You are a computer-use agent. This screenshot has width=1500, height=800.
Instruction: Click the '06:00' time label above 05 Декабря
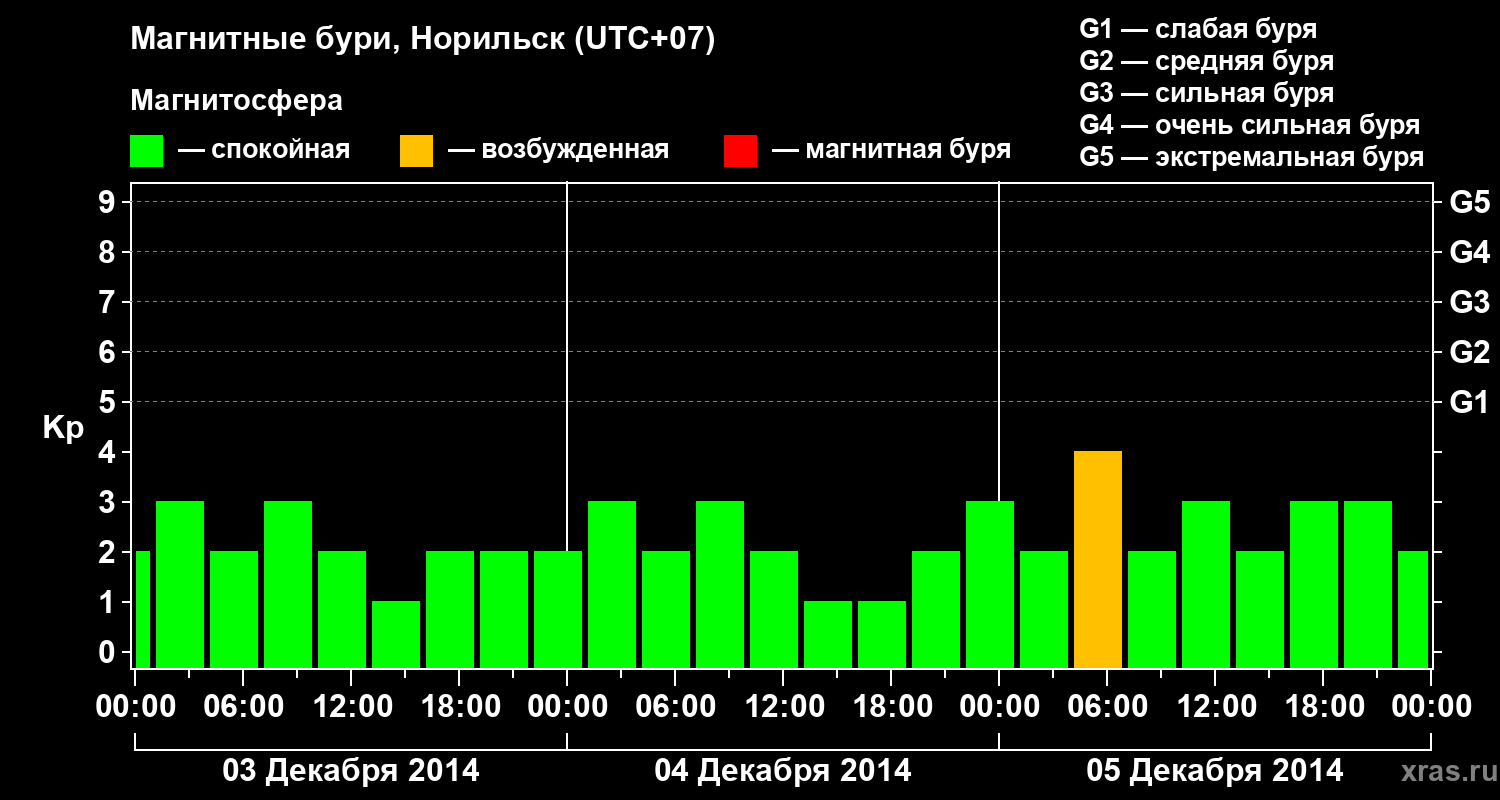(x=1106, y=707)
